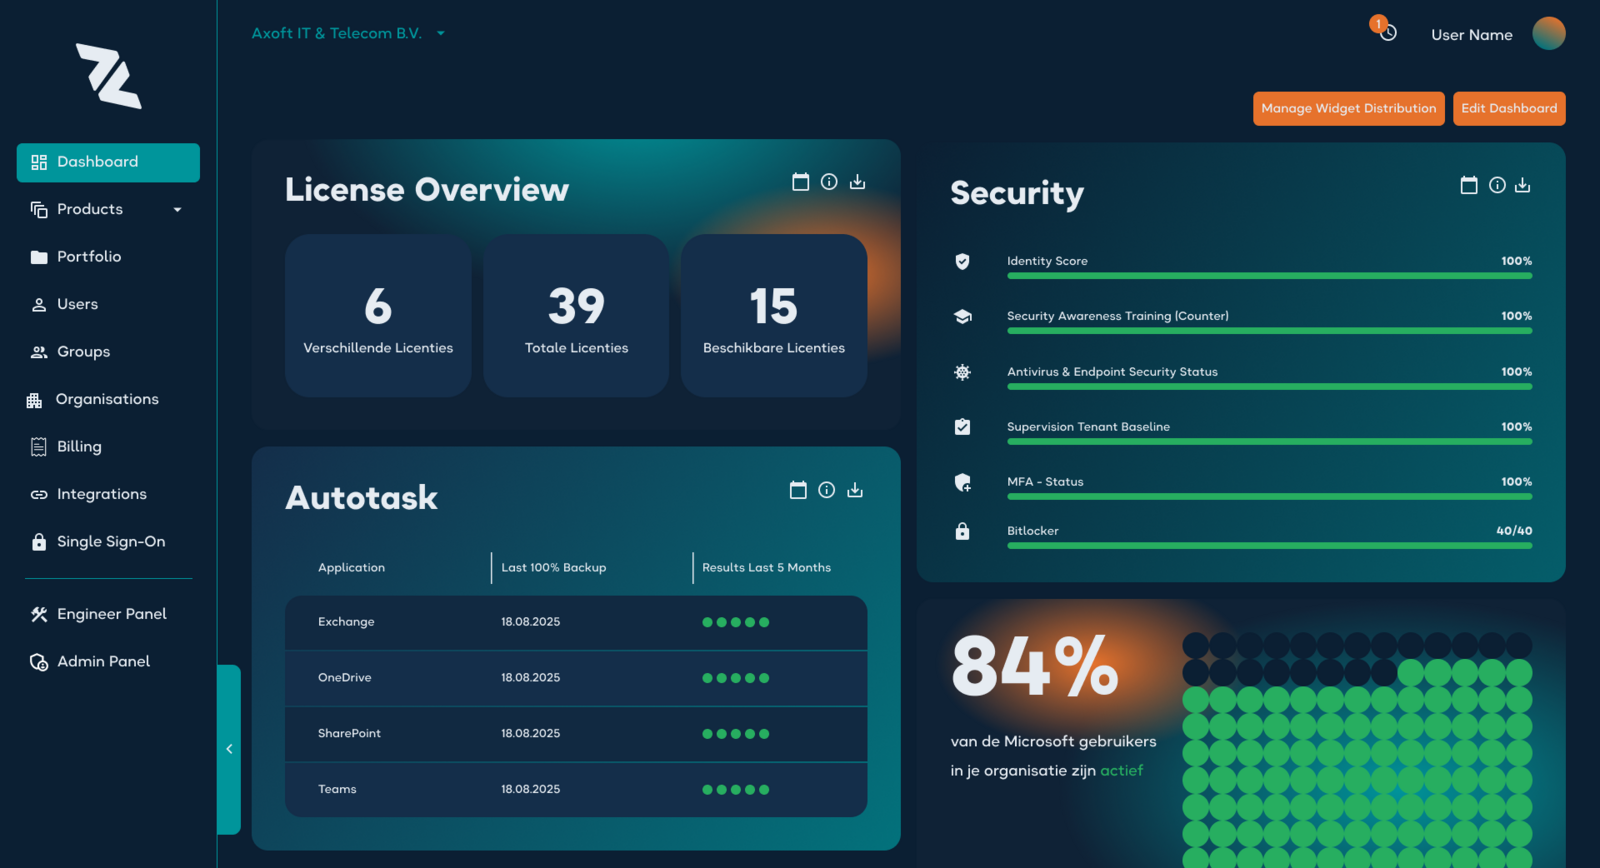Click the company logo in the sidebar
Image resolution: width=1600 pixels, height=868 pixels.
pos(109,76)
